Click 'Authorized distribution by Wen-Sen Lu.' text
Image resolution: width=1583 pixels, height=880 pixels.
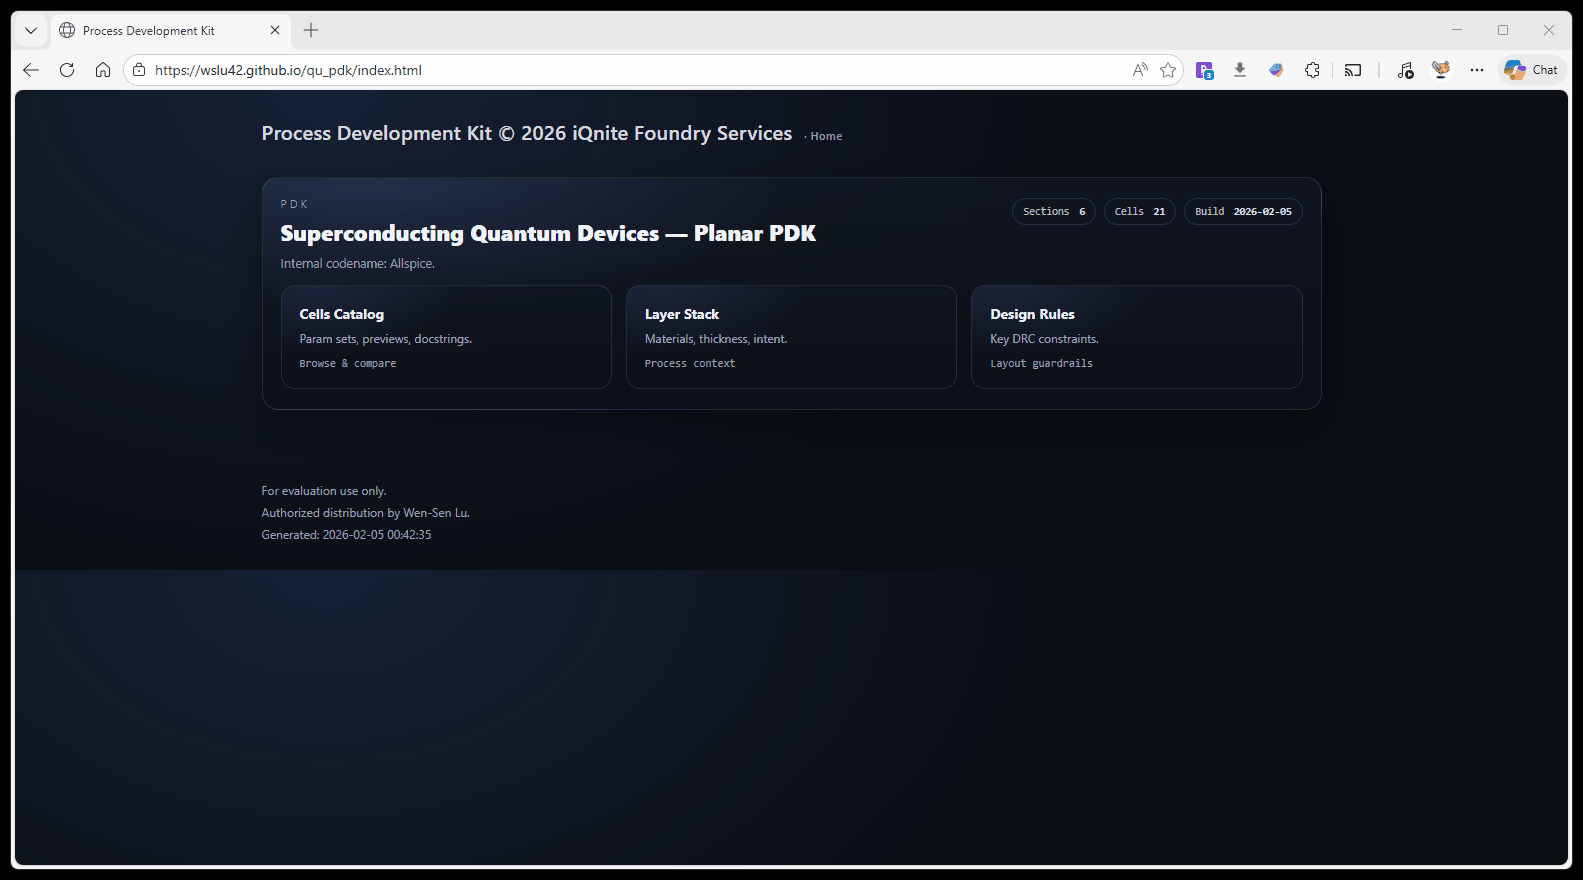click(x=365, y=513)
